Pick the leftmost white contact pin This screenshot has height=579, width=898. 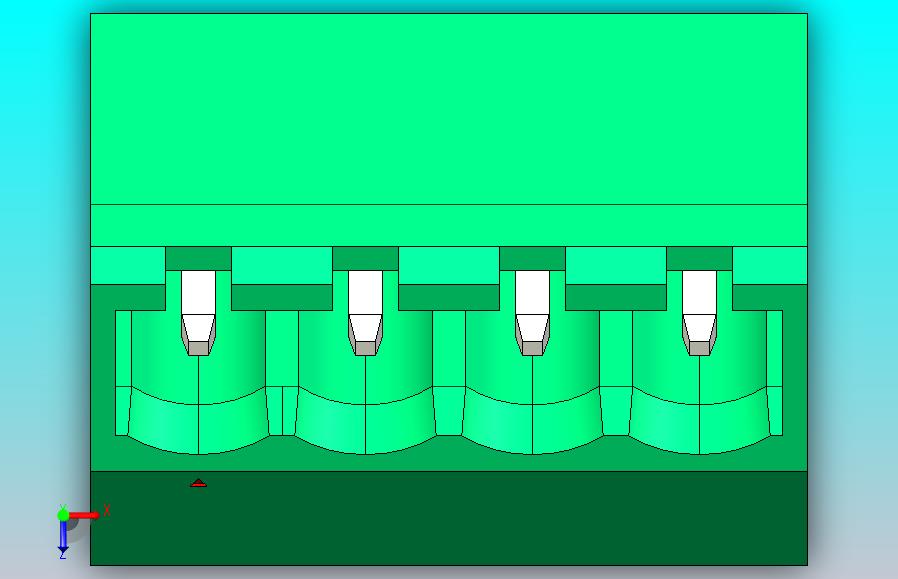point(198,313)
